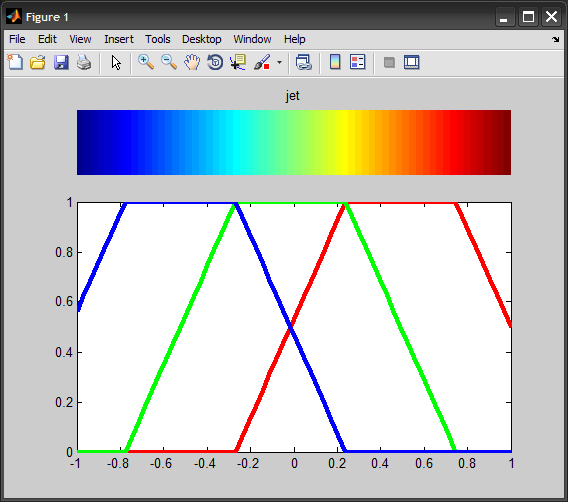The width and height of the screenshot is (568, 502).
Task: Activate the Pan hand tool
Action: (x=192, y=62)
